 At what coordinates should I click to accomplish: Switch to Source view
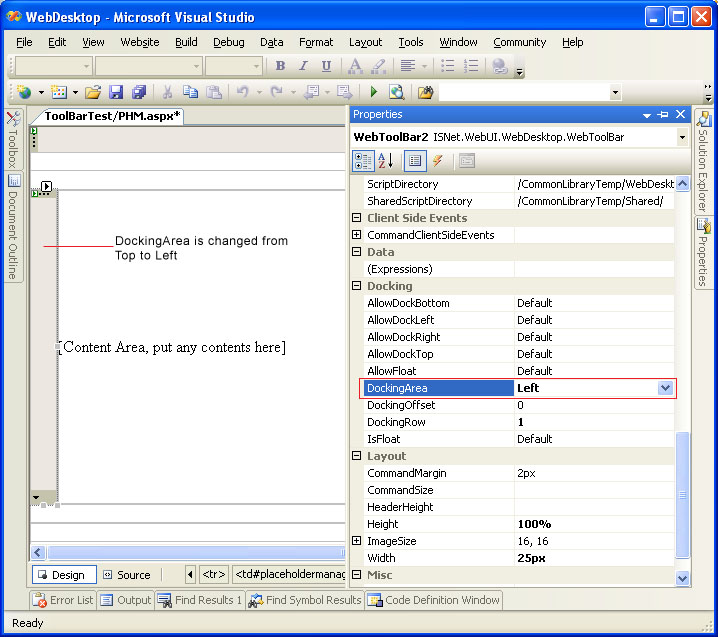125,575
